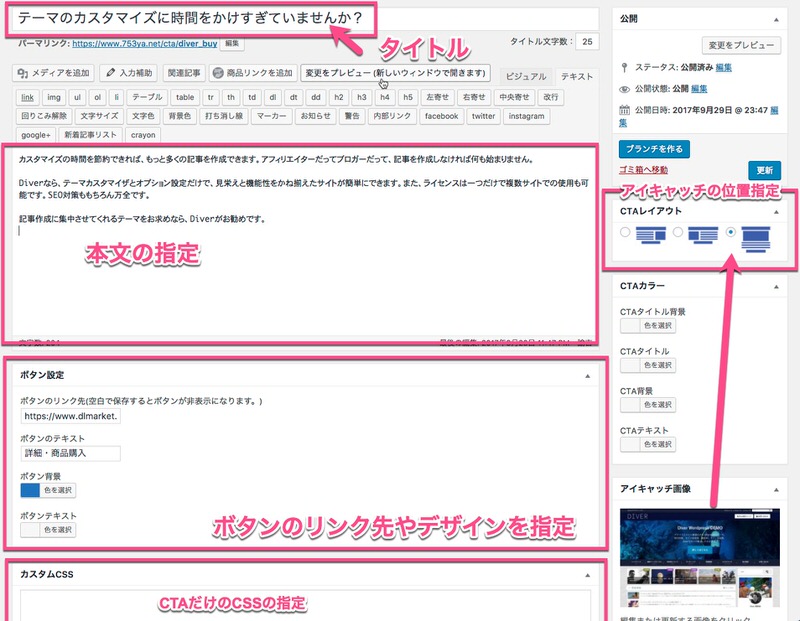Apply 右寄せ alignment
Image resolution: width=800 pixels, height=621 pixels.
click(x=474, y=97)
